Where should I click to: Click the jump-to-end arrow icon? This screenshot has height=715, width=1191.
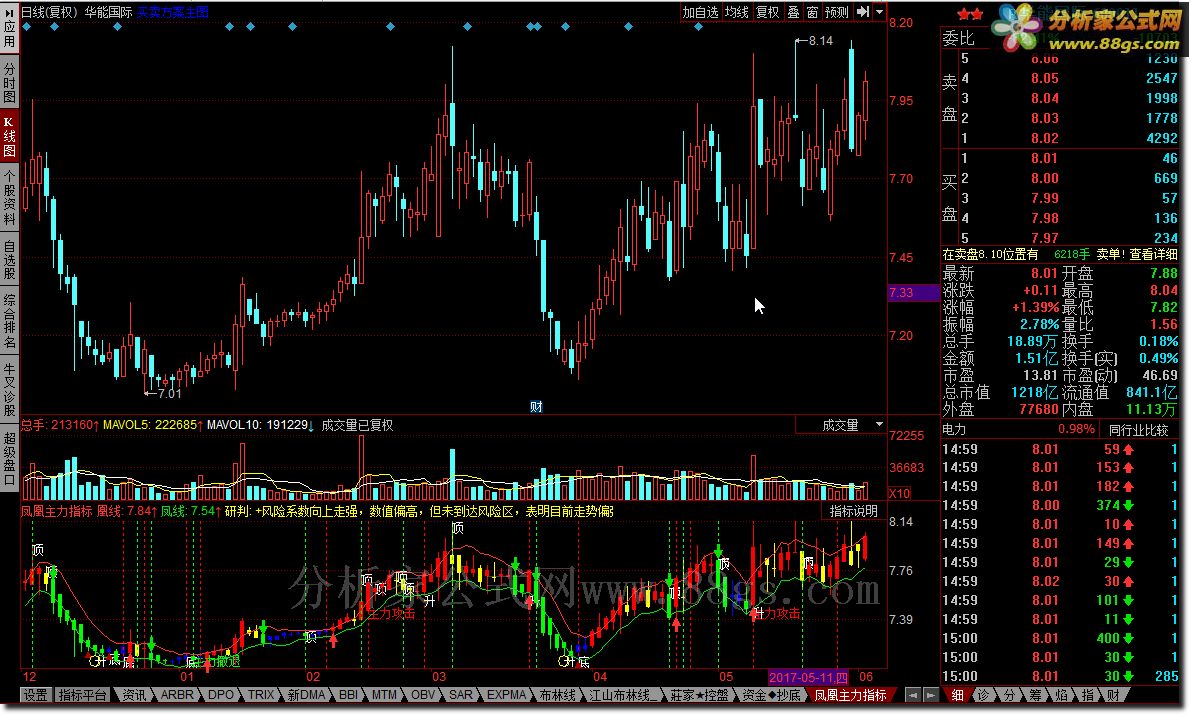(862, 12)
